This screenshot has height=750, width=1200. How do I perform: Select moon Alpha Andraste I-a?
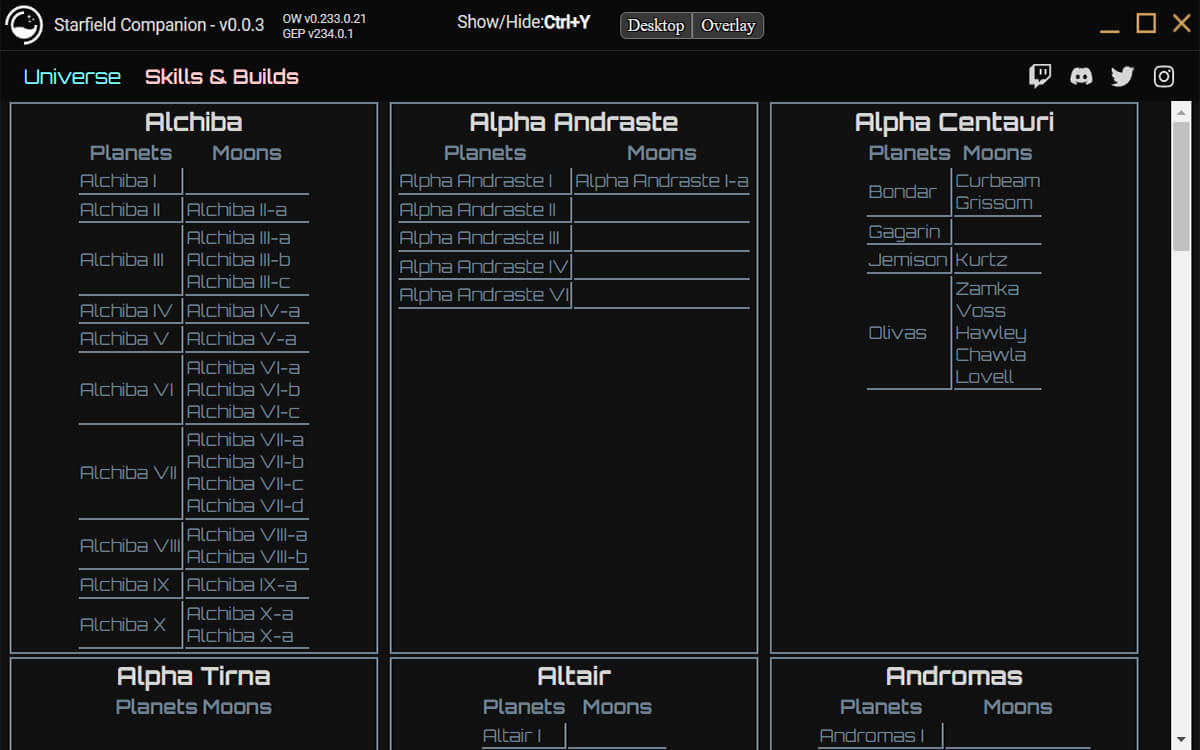[660, 181]
